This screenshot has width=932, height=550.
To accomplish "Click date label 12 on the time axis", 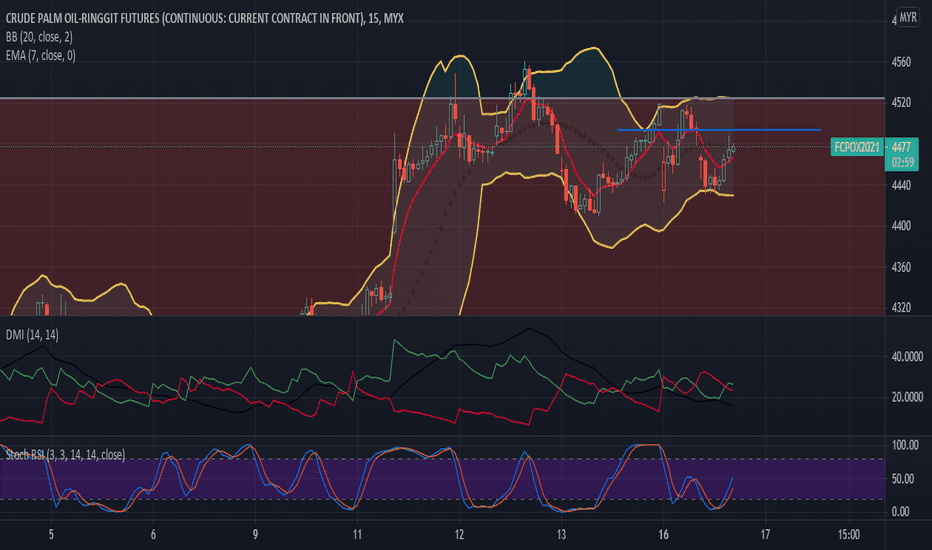I will (x=459, y=535).
